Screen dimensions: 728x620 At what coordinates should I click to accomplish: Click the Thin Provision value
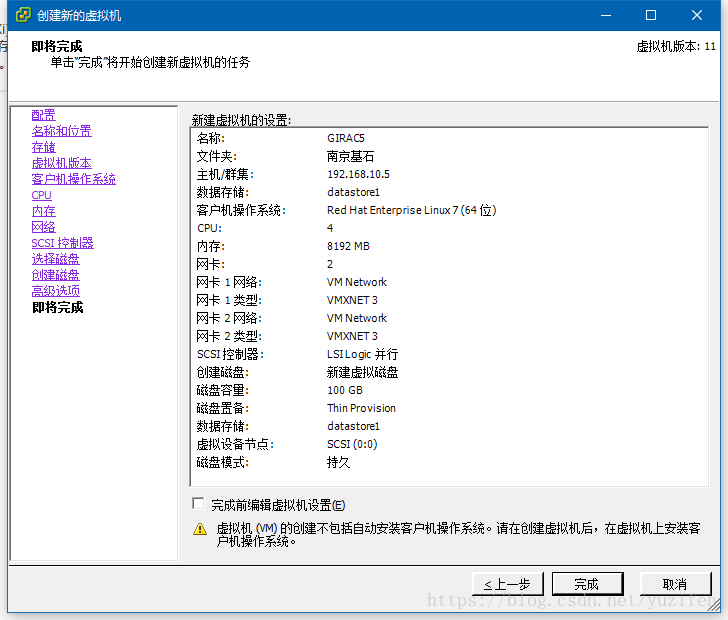[361, 408]
